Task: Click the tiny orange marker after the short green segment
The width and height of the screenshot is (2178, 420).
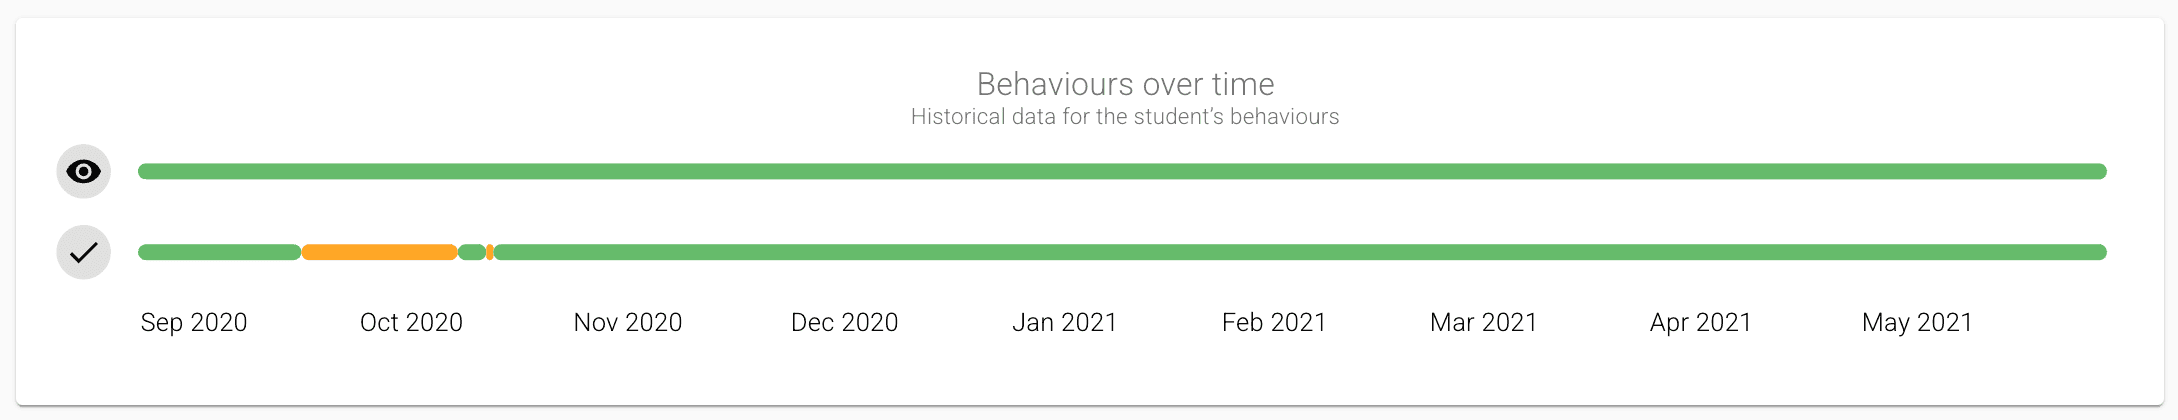Action: click(x=490, y=252)
